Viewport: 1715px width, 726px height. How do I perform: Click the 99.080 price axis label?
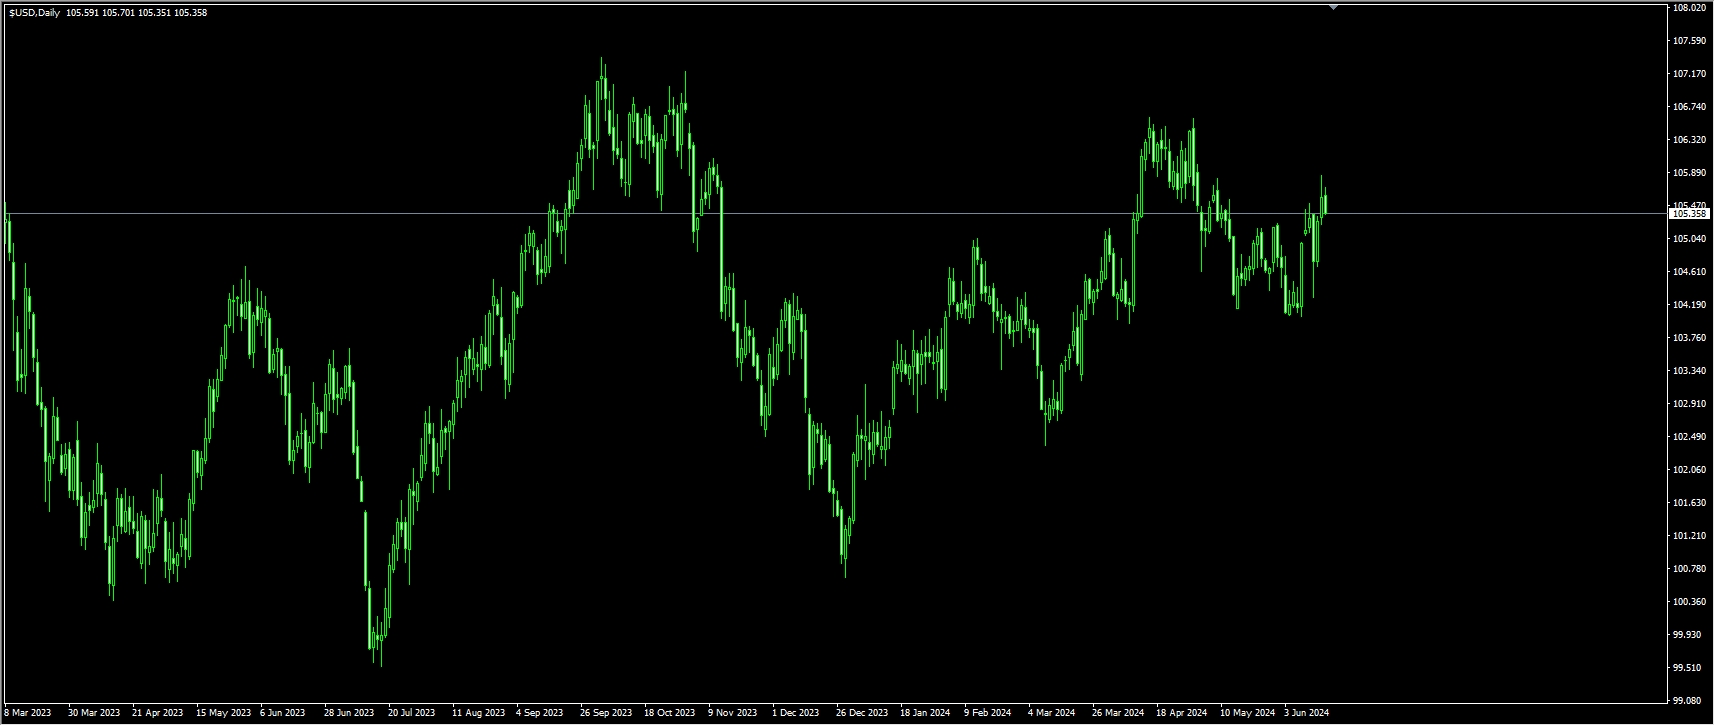[x=1689, y=701]
